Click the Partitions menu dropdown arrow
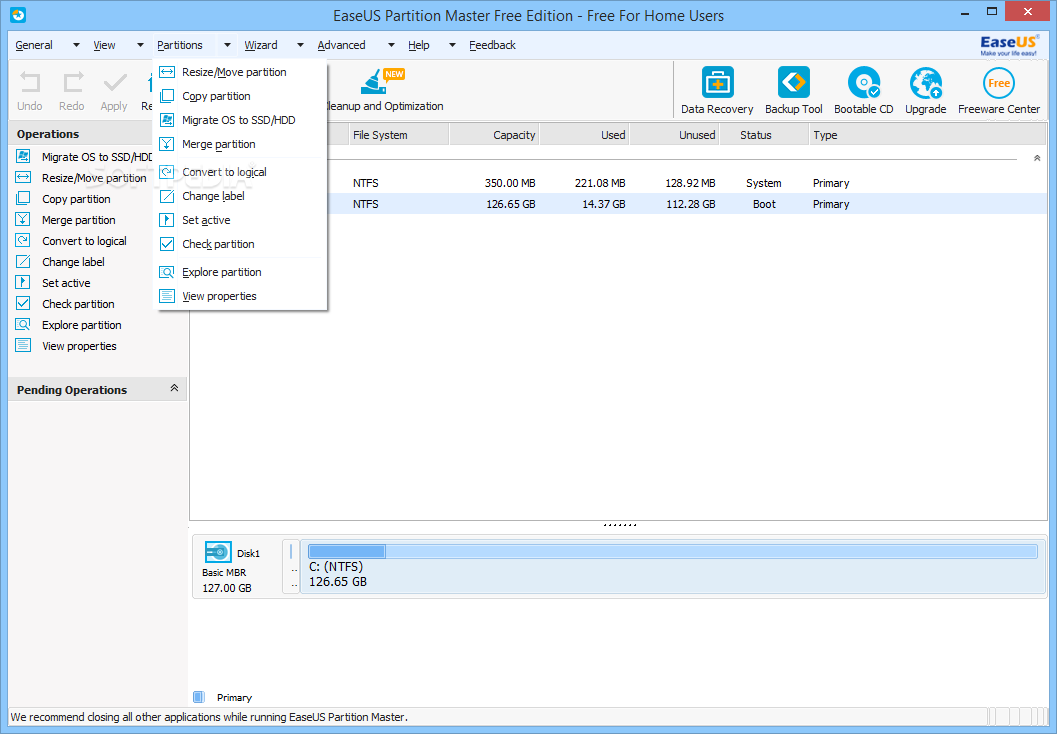Screen dimensions: 1057x734 (x=227, y=45)
